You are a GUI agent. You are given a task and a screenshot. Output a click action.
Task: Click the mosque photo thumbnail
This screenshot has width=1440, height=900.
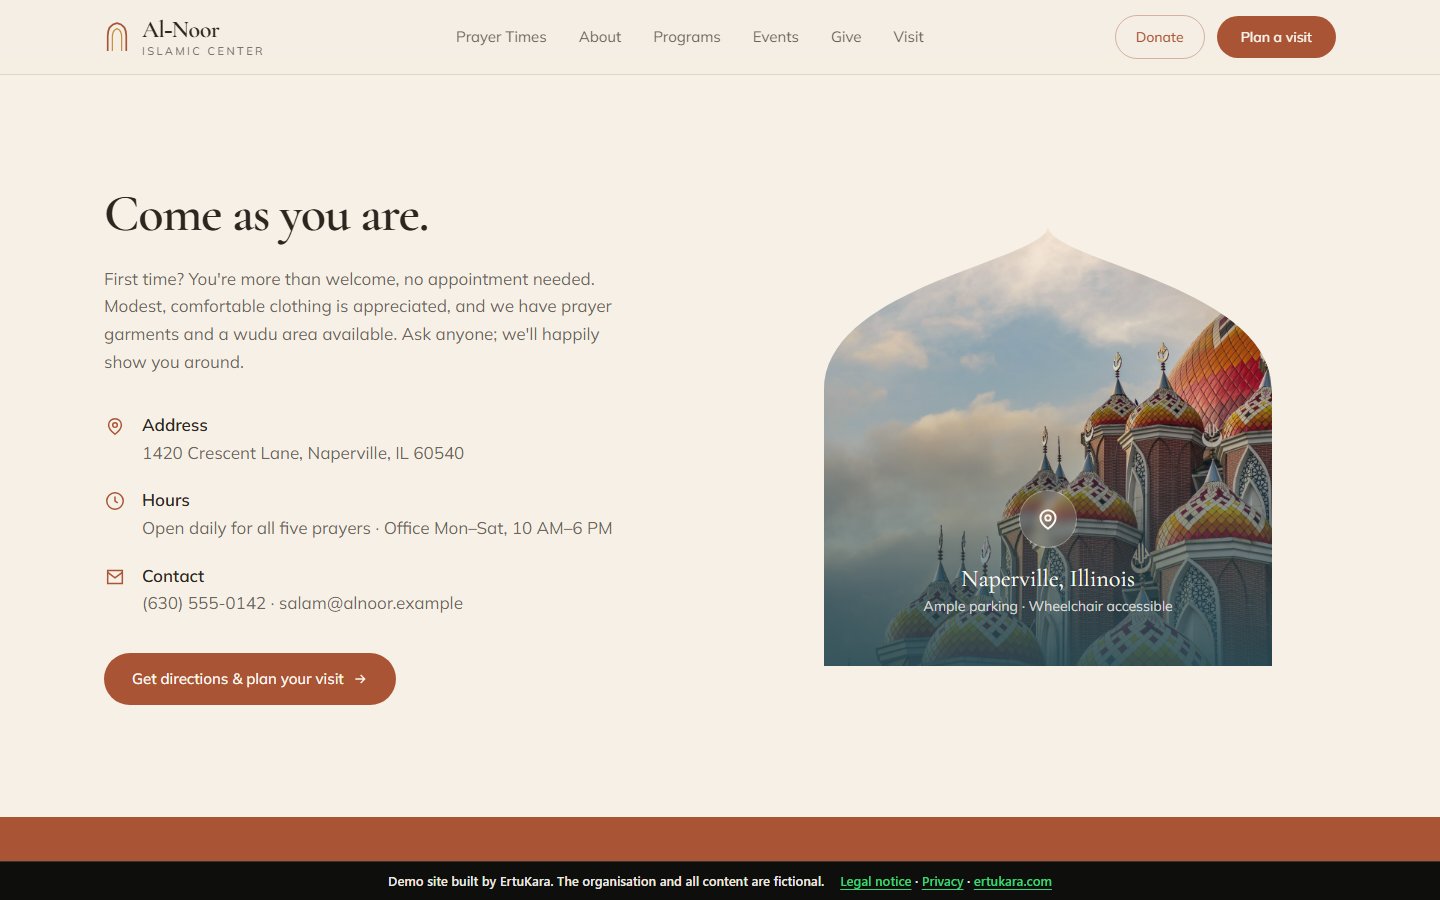(1048, 448)
